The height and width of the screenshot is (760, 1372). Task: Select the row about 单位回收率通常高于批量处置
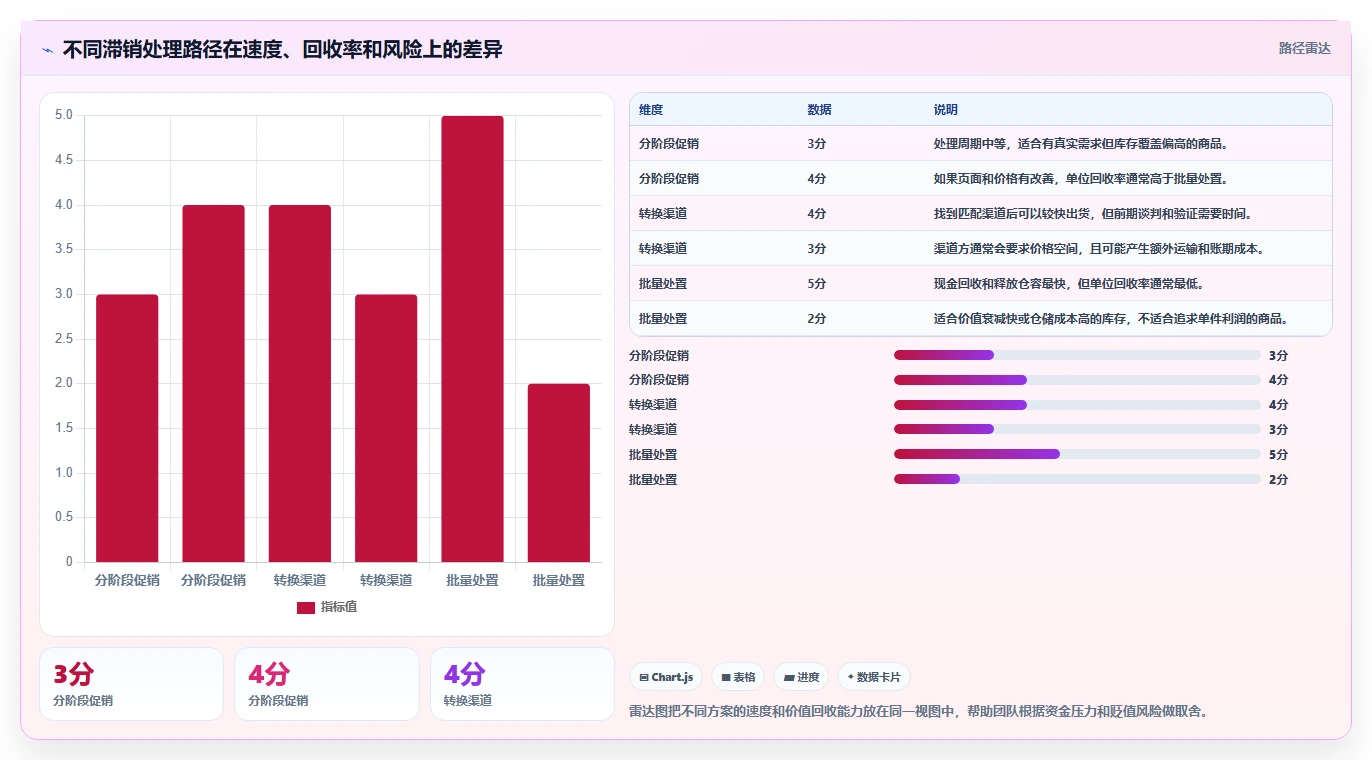(x=981, y=179)
